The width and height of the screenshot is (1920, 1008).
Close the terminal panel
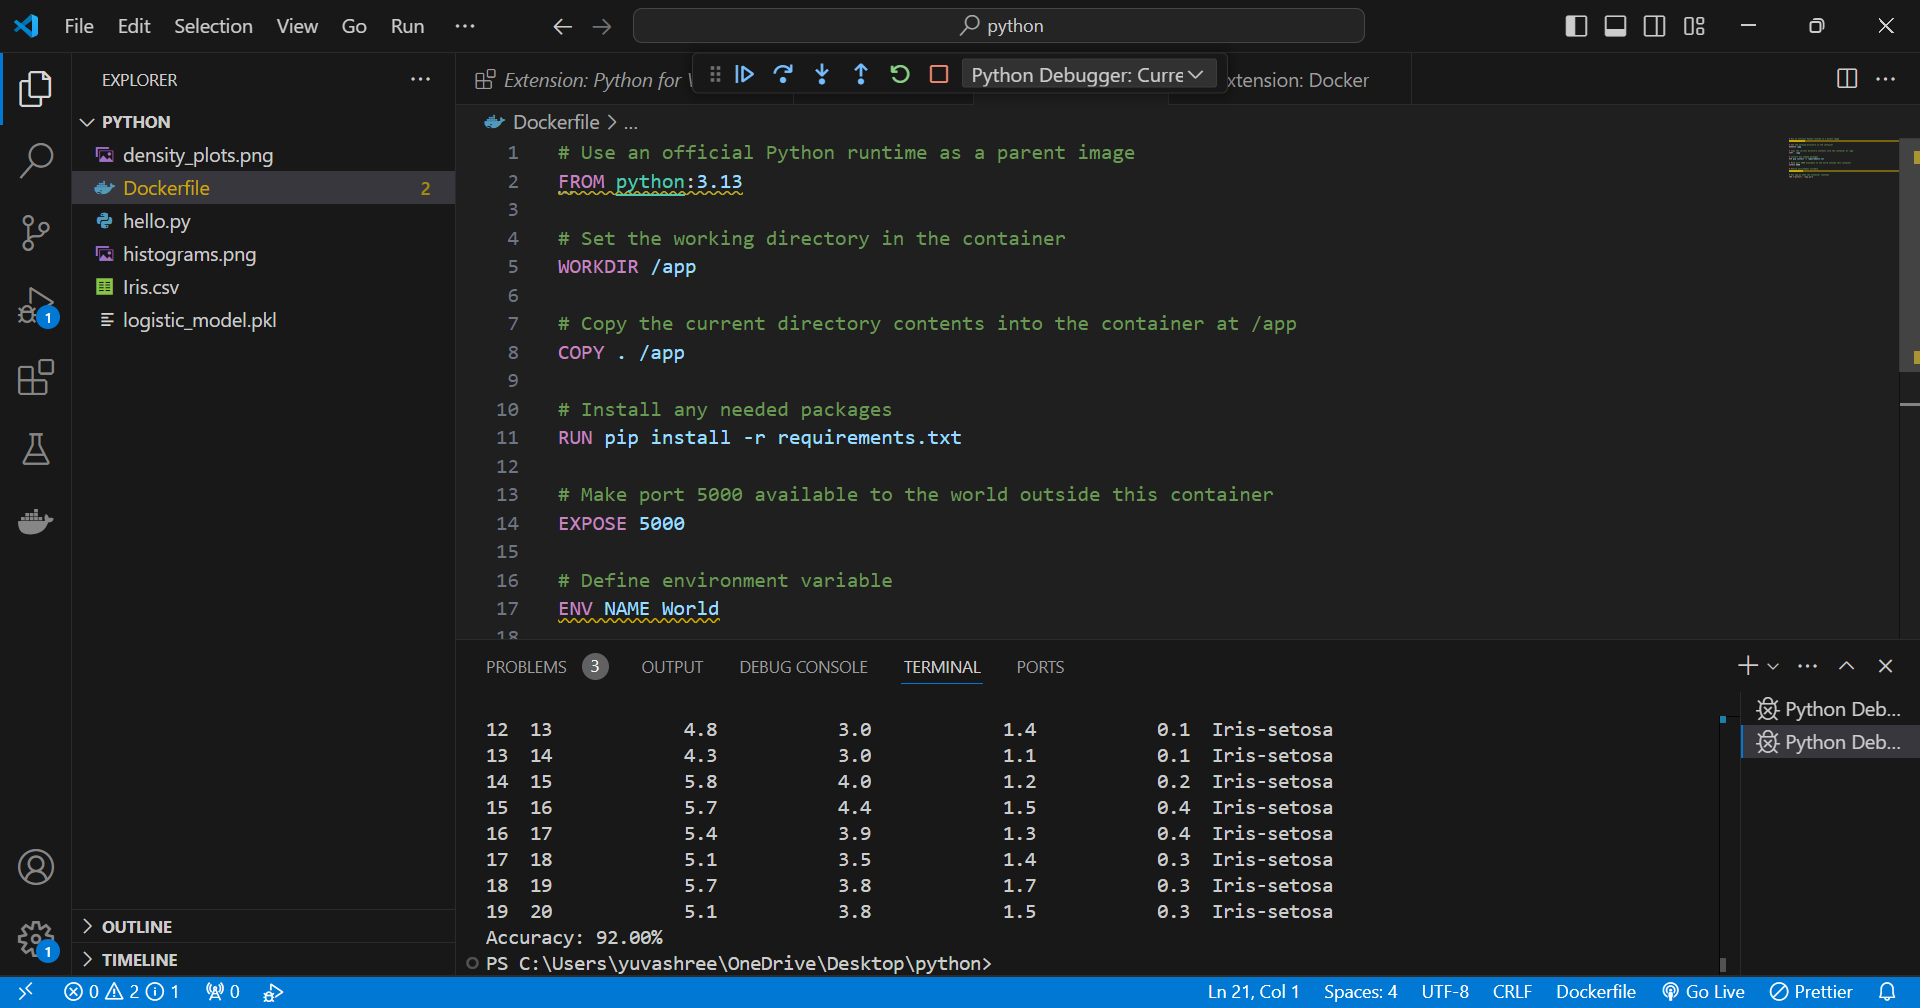(x=1886, y=666)
